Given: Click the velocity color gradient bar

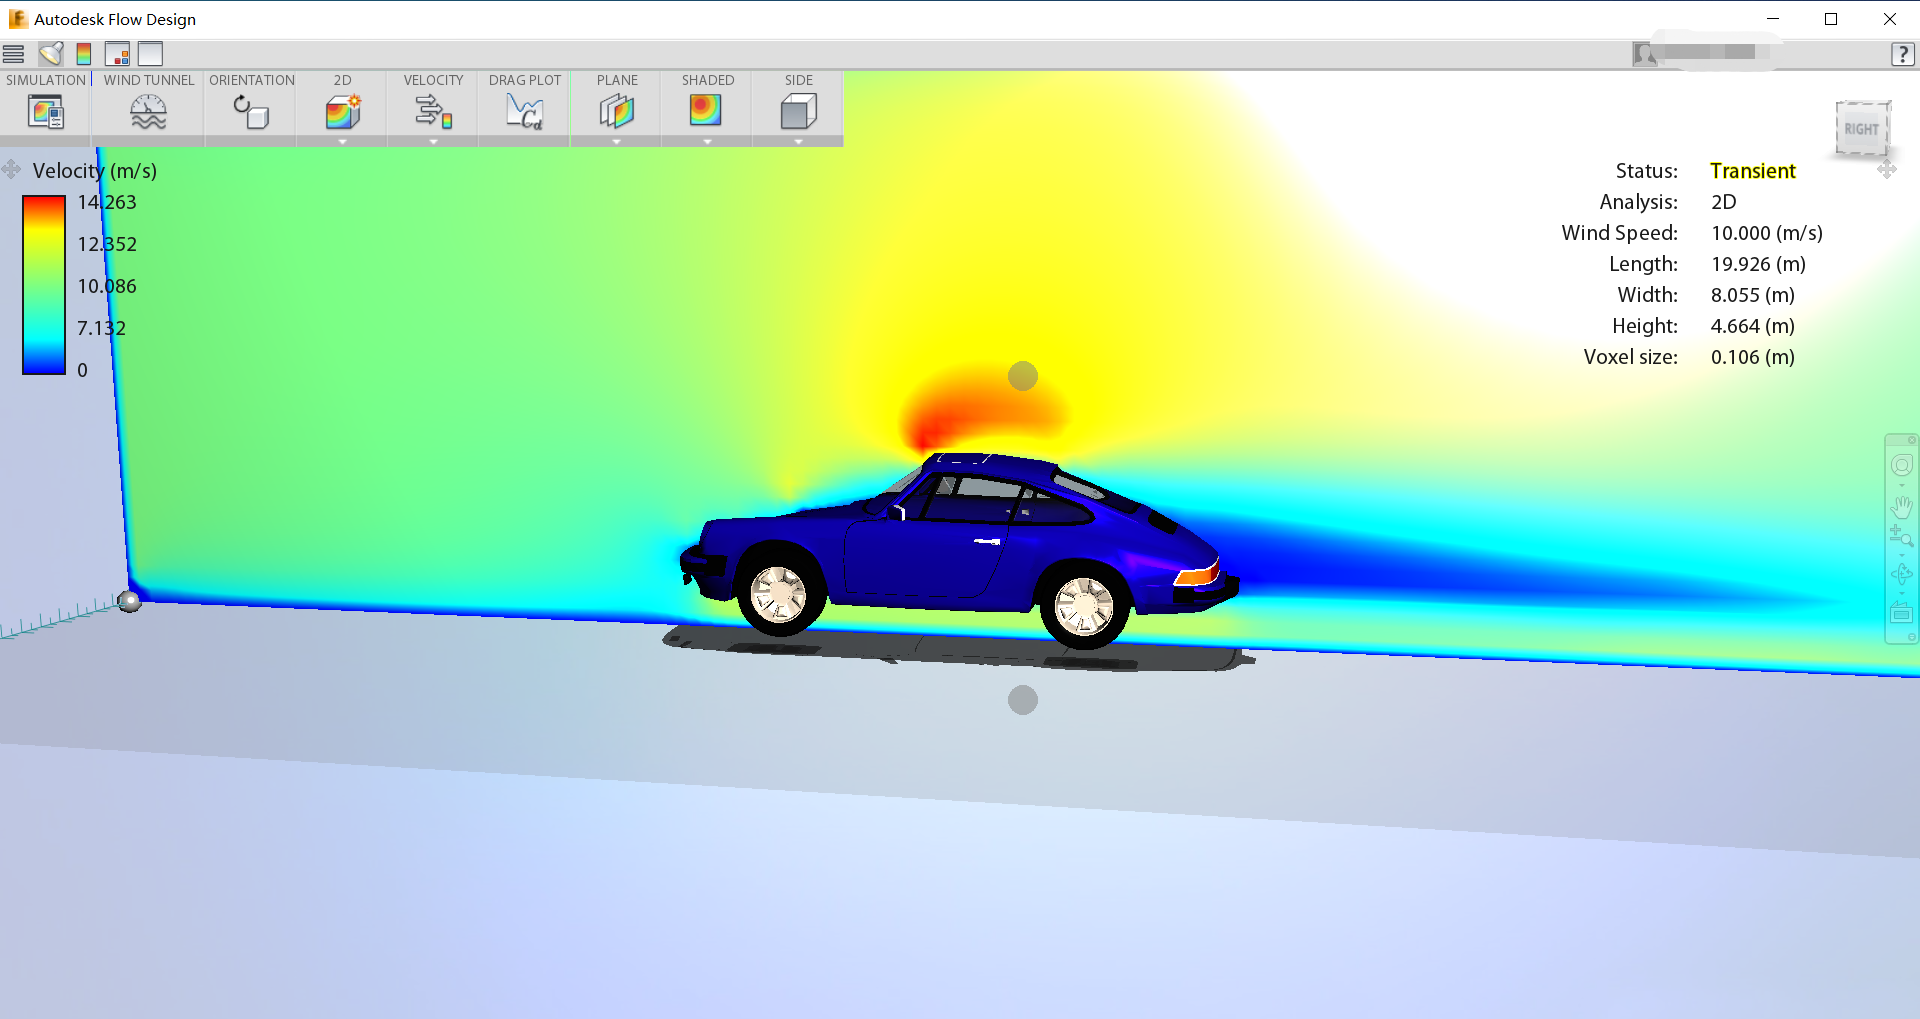Looking at the screenshot, I should coord(44,285).
